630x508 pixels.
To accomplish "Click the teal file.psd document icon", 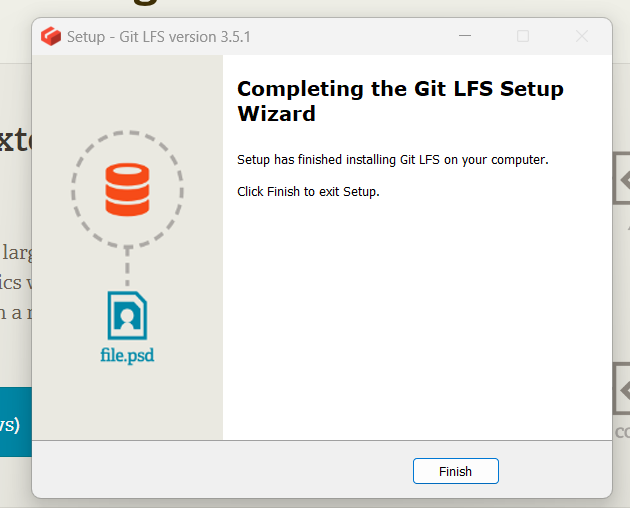I will (127, 316).
